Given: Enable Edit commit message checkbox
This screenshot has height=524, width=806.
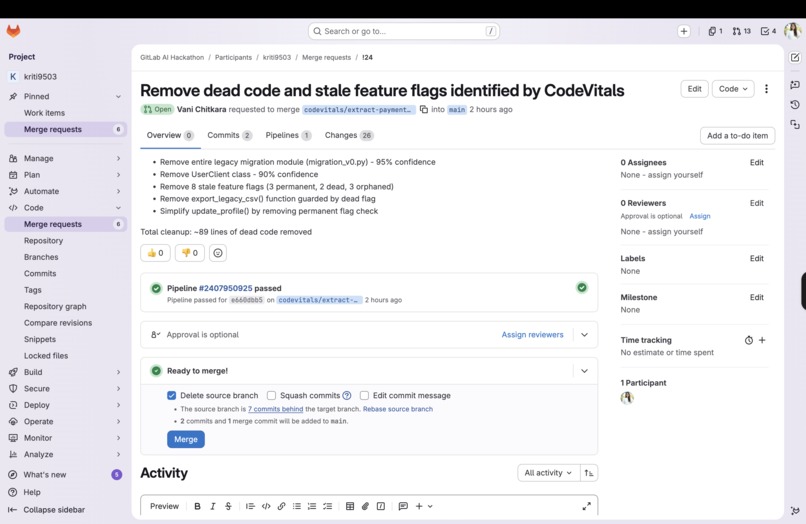Looking at the screenshot, I should 364,395.
